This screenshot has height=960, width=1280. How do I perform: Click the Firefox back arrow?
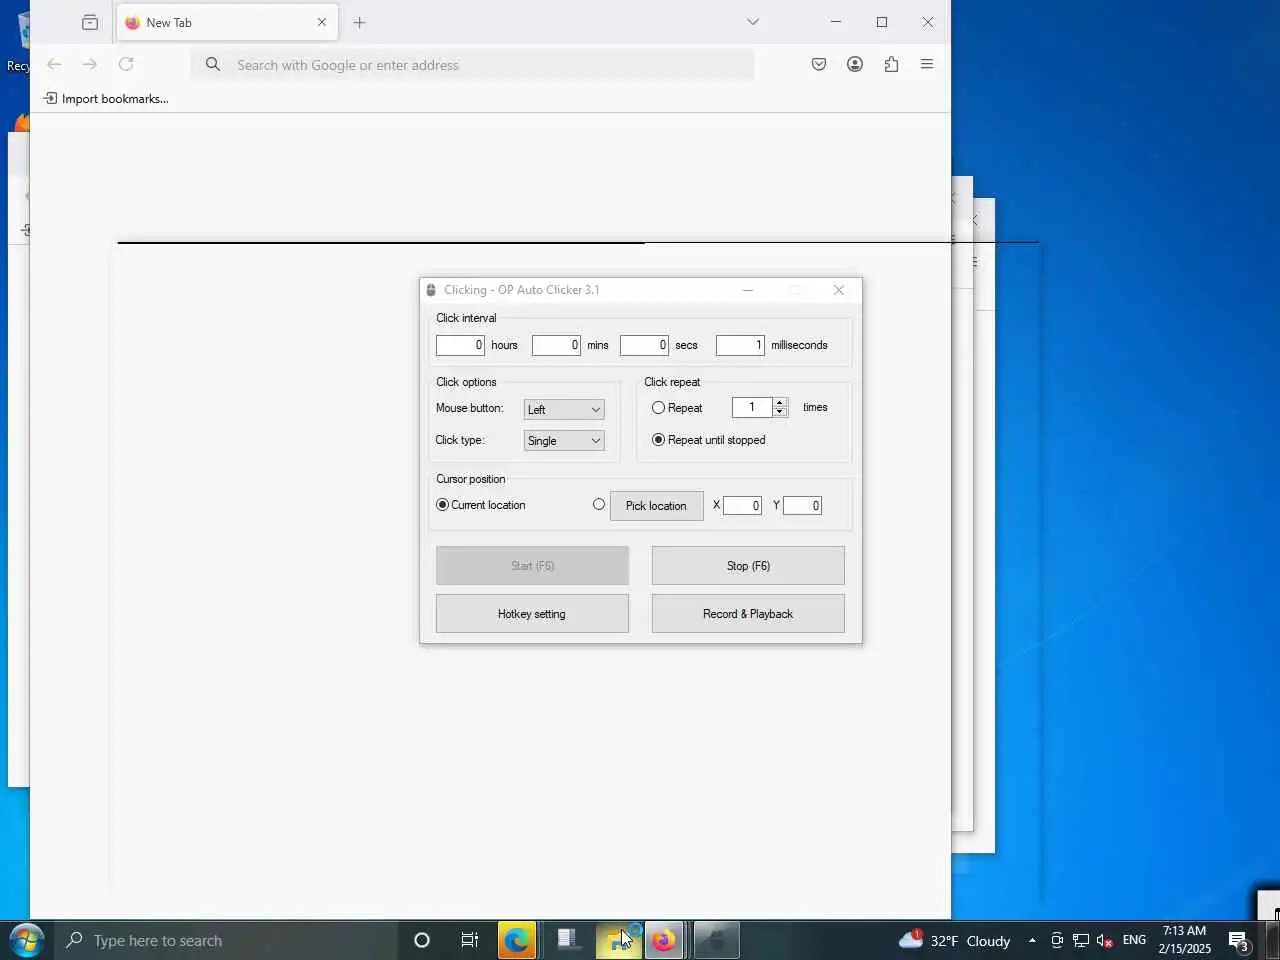coord(54,64)
